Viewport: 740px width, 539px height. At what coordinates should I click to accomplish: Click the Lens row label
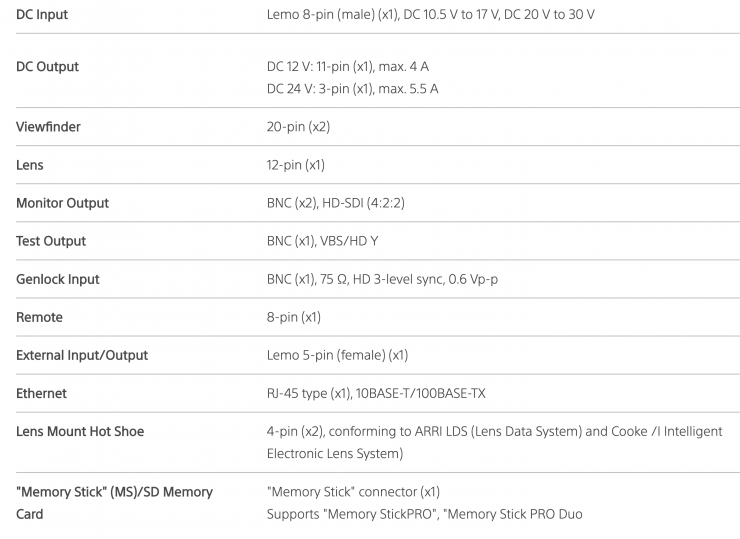(x=30, y=165)
